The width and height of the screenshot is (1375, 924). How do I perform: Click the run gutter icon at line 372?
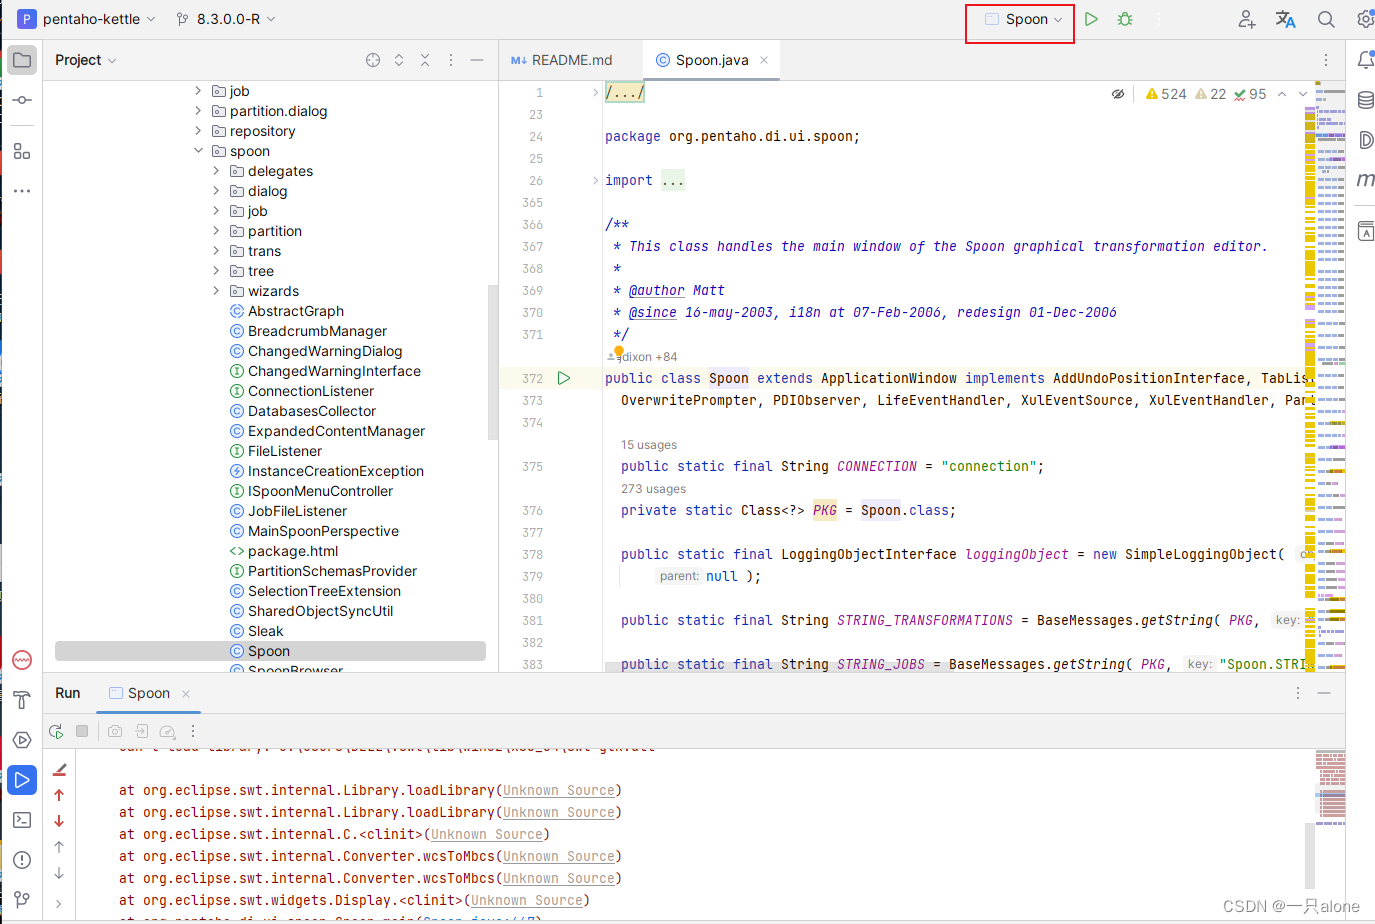[x=564, y=378]
